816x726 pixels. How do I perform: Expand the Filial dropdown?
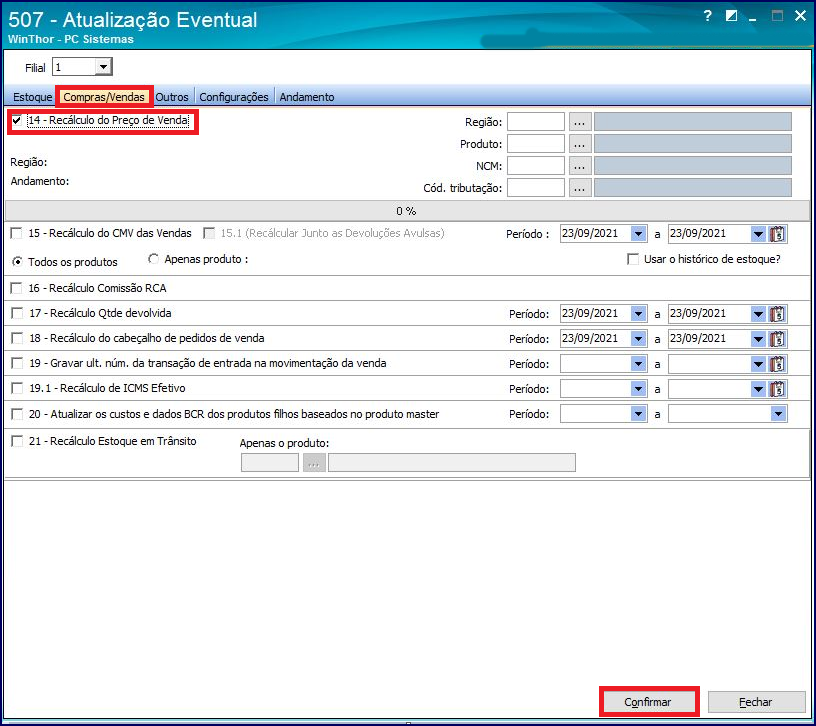point(104,67)
